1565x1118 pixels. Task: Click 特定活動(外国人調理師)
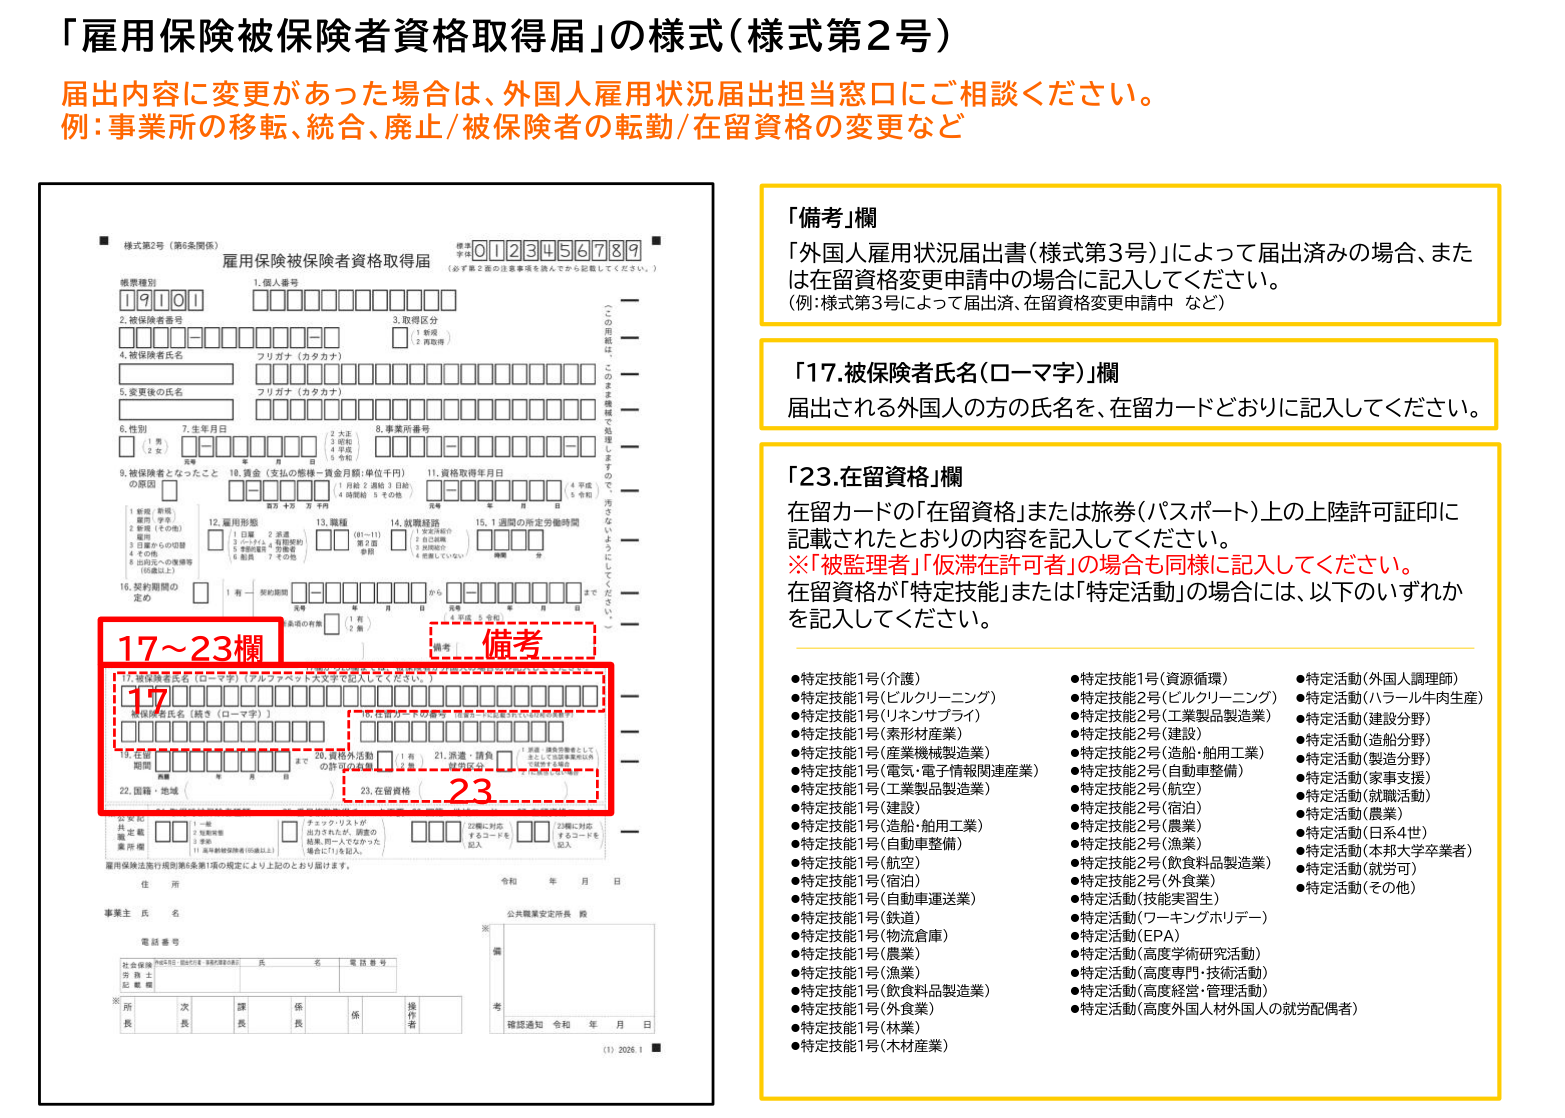1377,679
